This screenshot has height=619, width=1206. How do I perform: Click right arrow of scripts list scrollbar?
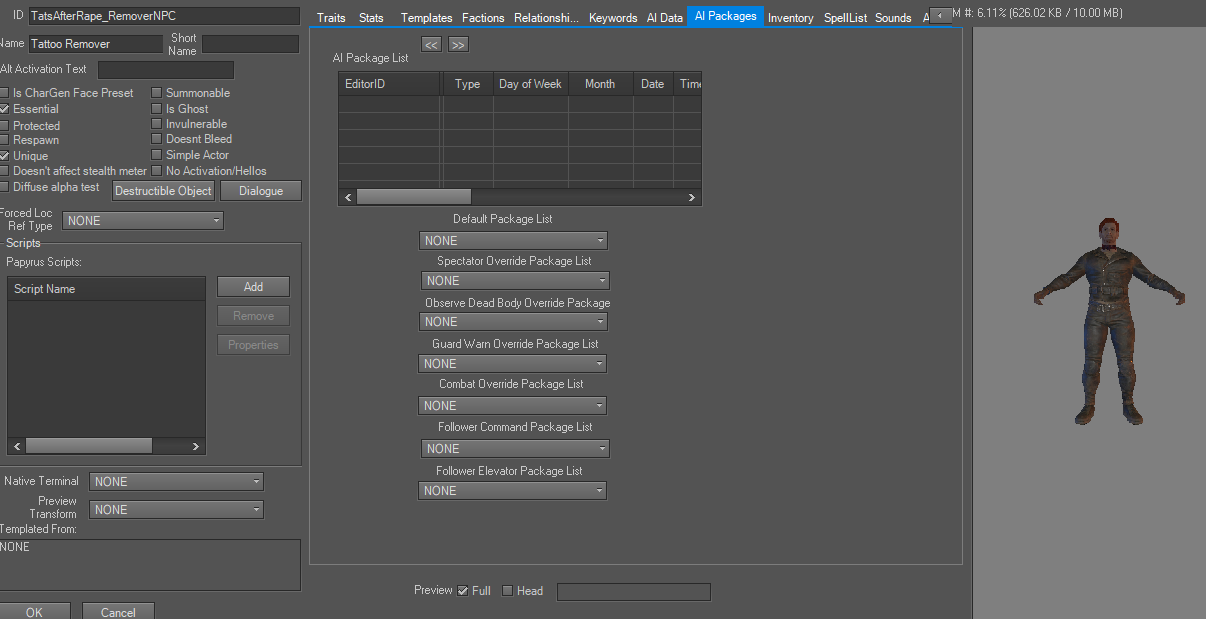click(x=196, y=446)
